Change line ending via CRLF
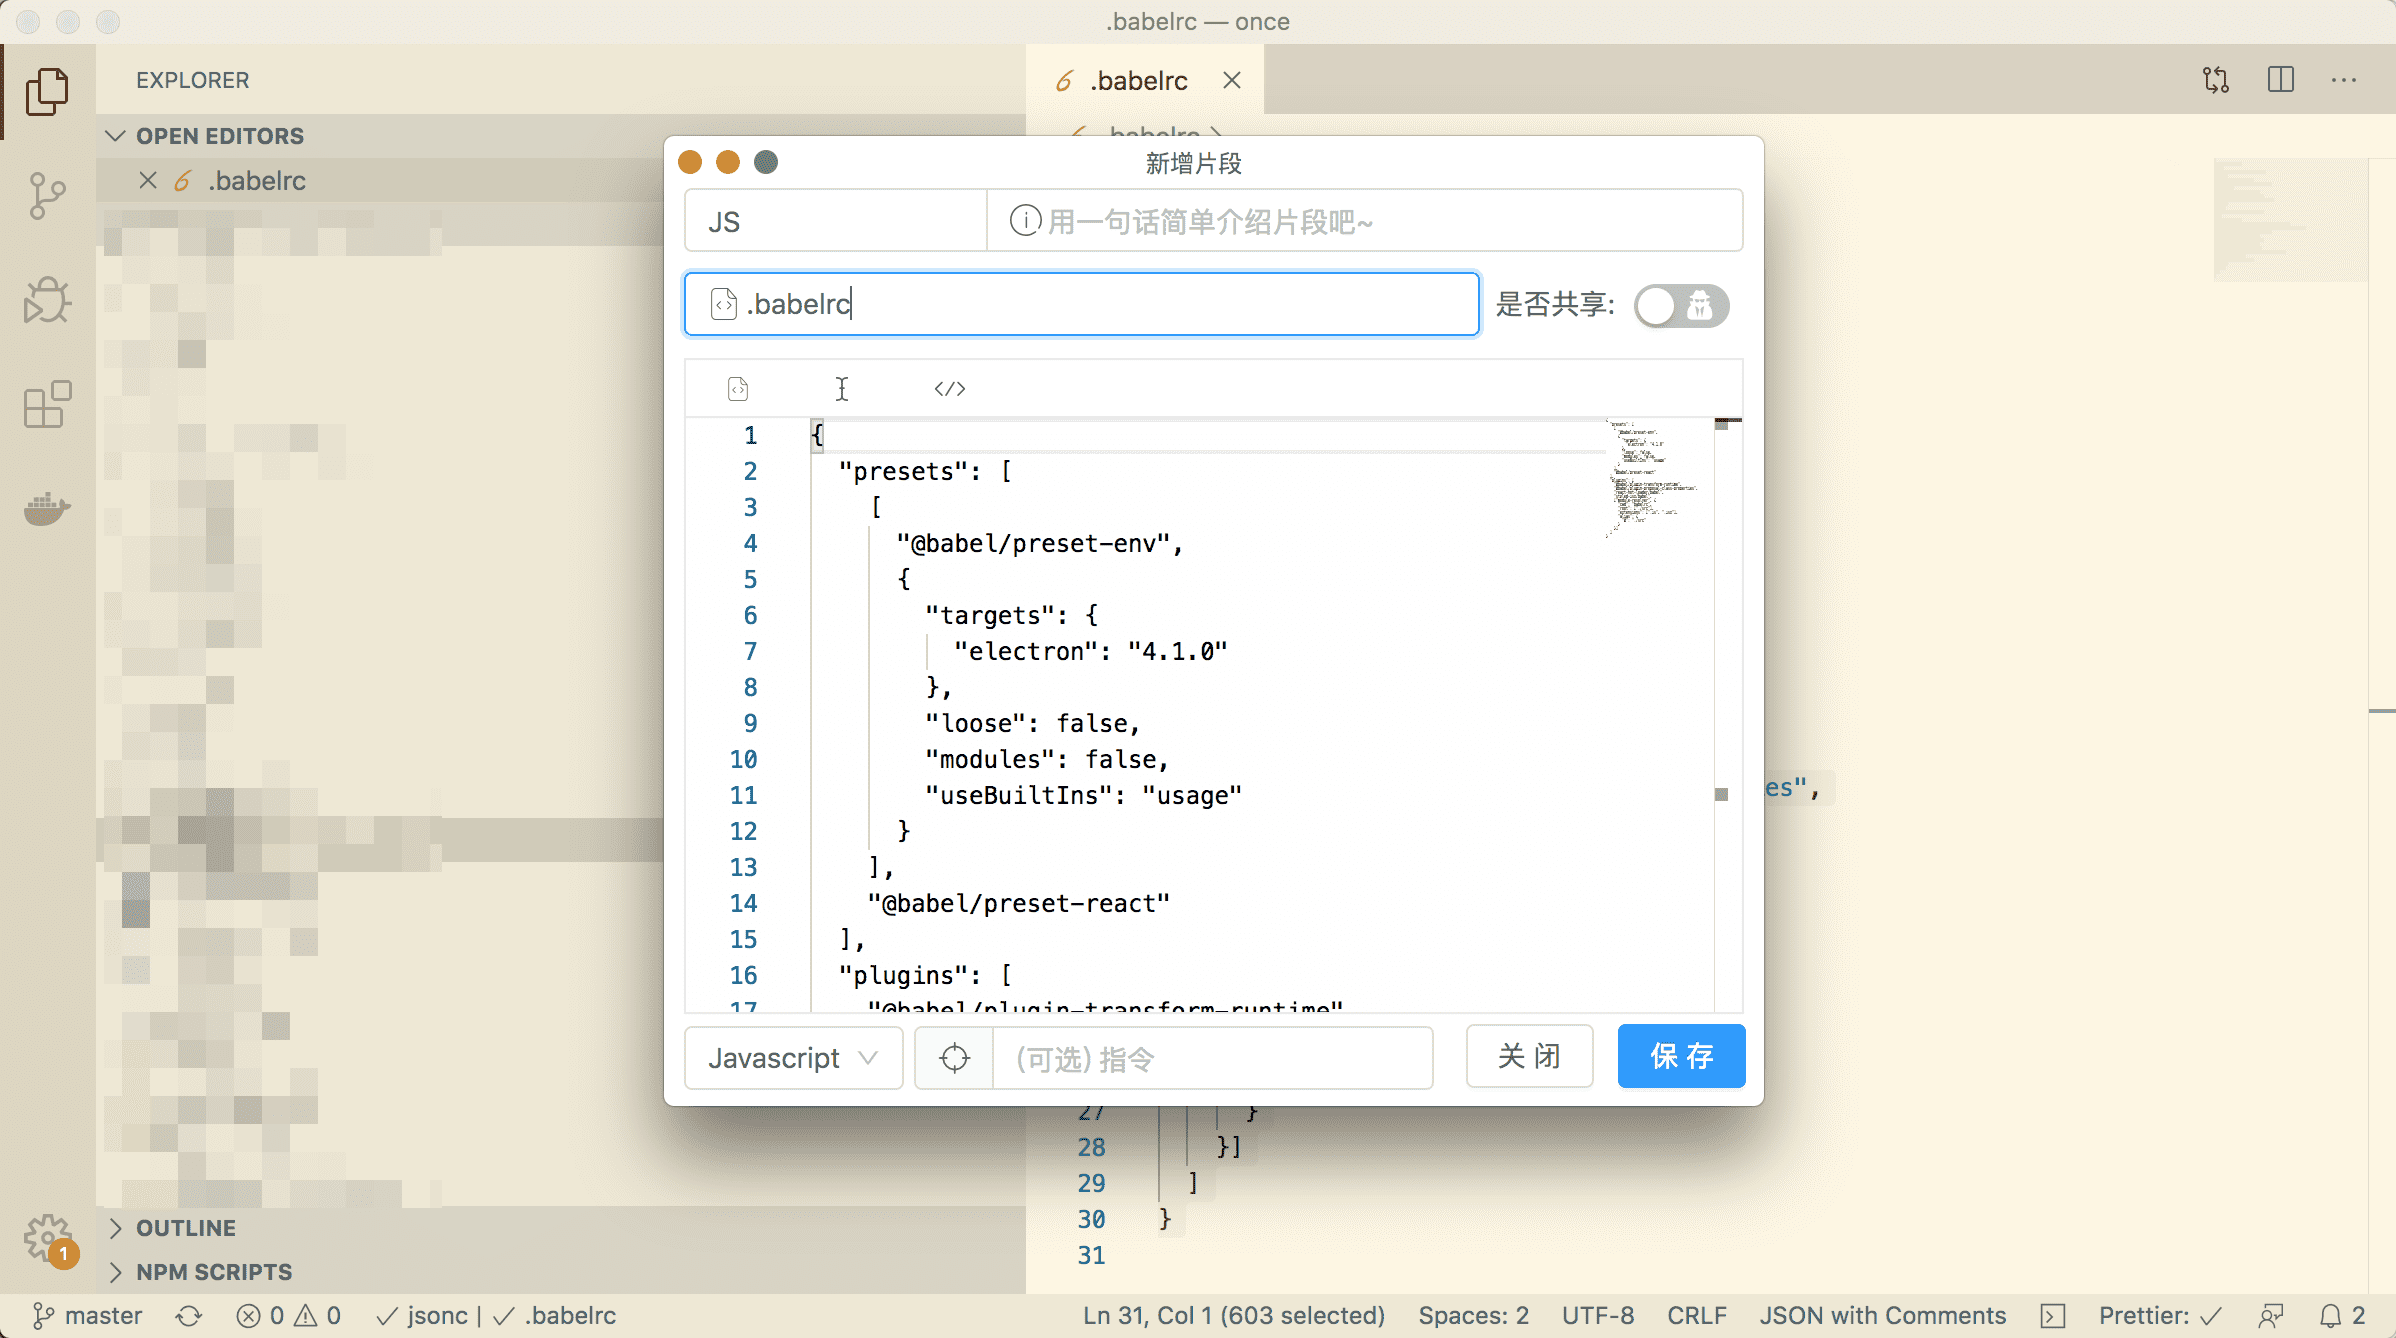The height and width of the screenshot is (1338, 2396). click(x=1697, y=1315)
